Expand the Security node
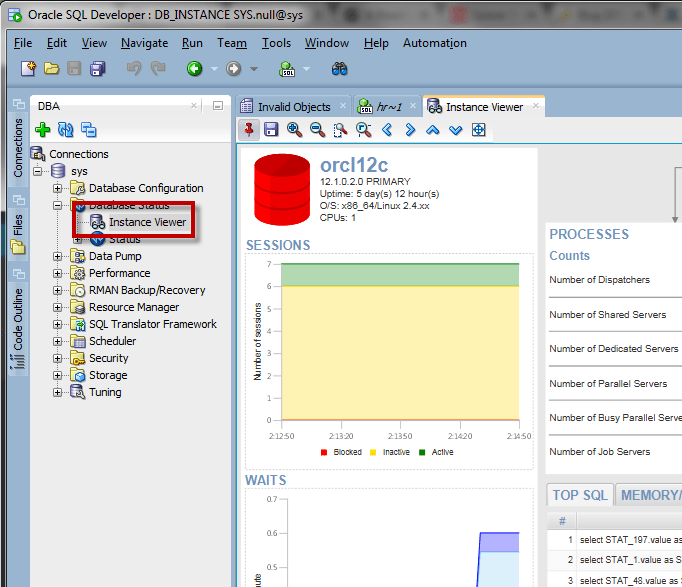 coord(57,358)
